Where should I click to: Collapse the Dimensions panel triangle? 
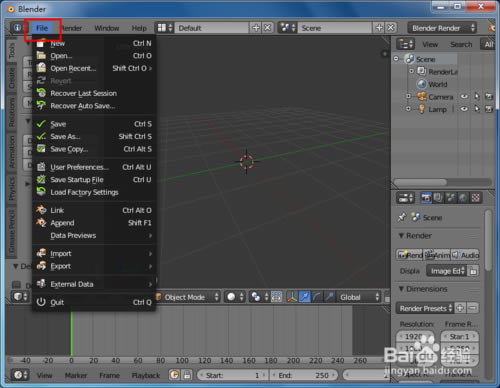(x=401, y=289)
